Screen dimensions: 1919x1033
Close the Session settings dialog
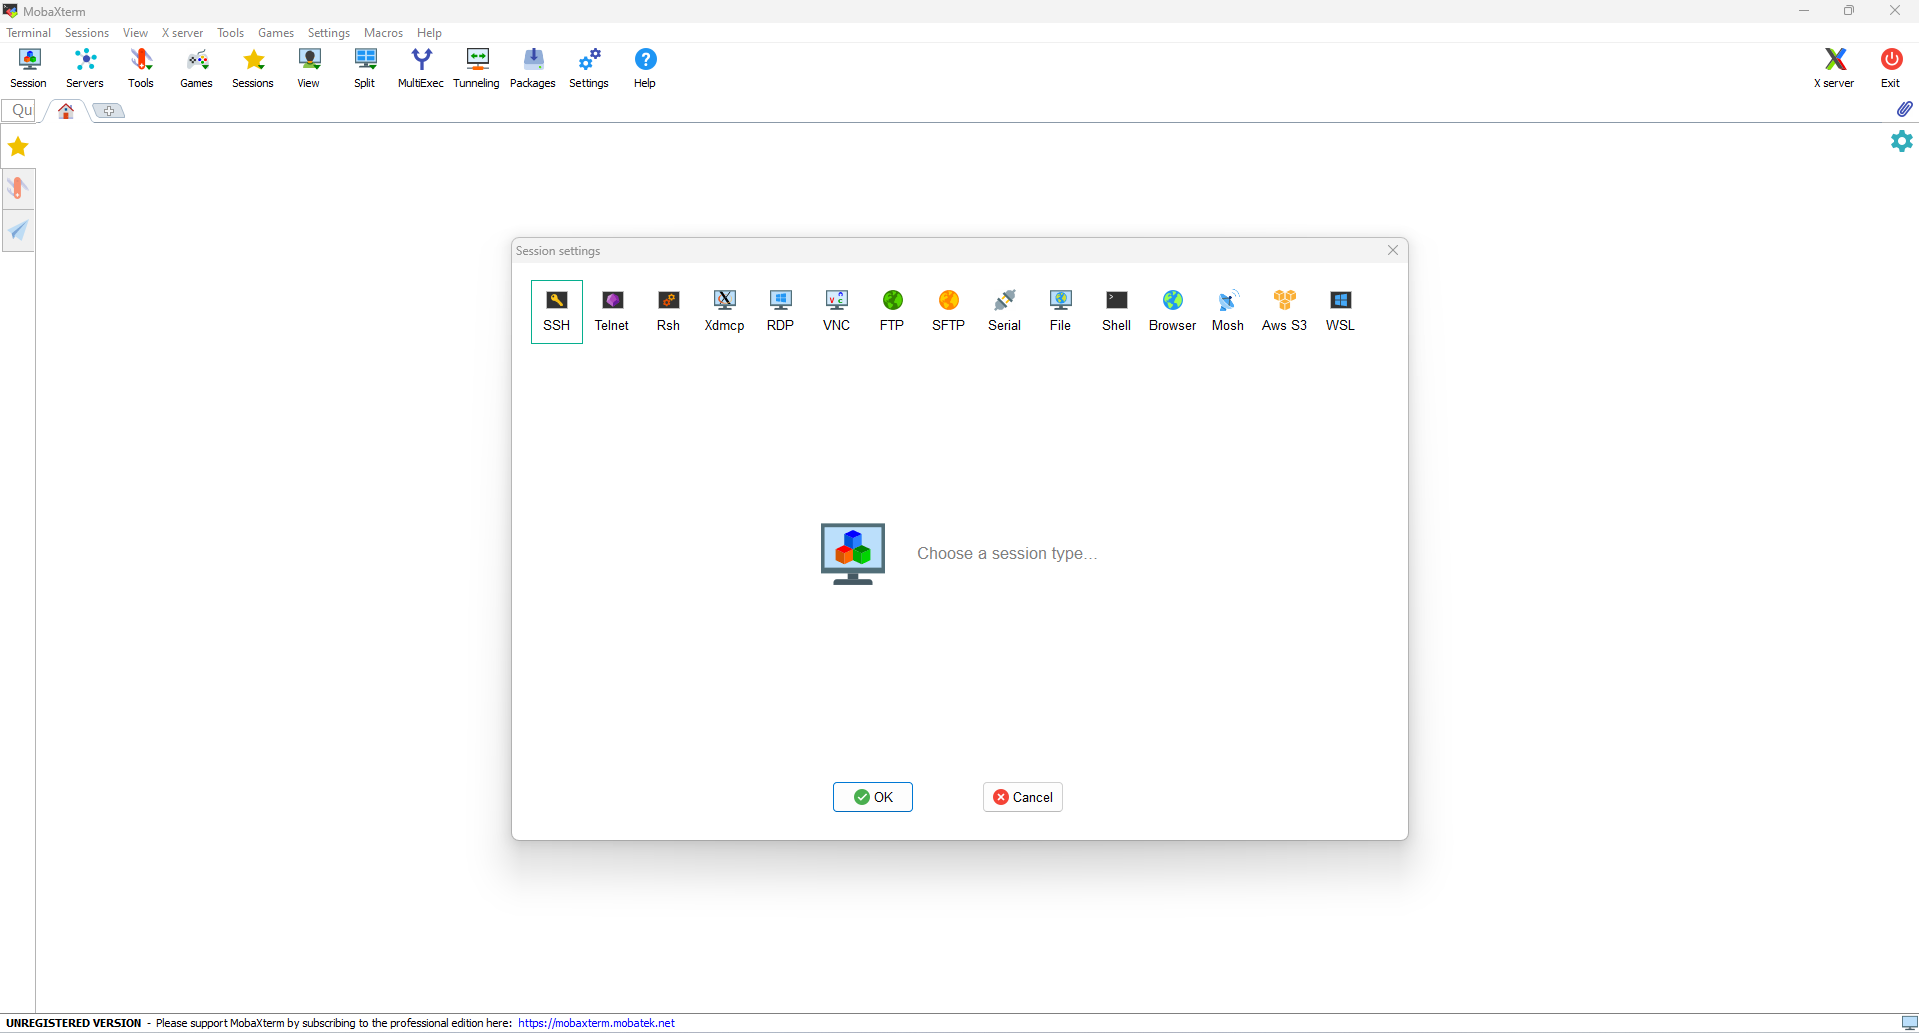pos(1393,250)
